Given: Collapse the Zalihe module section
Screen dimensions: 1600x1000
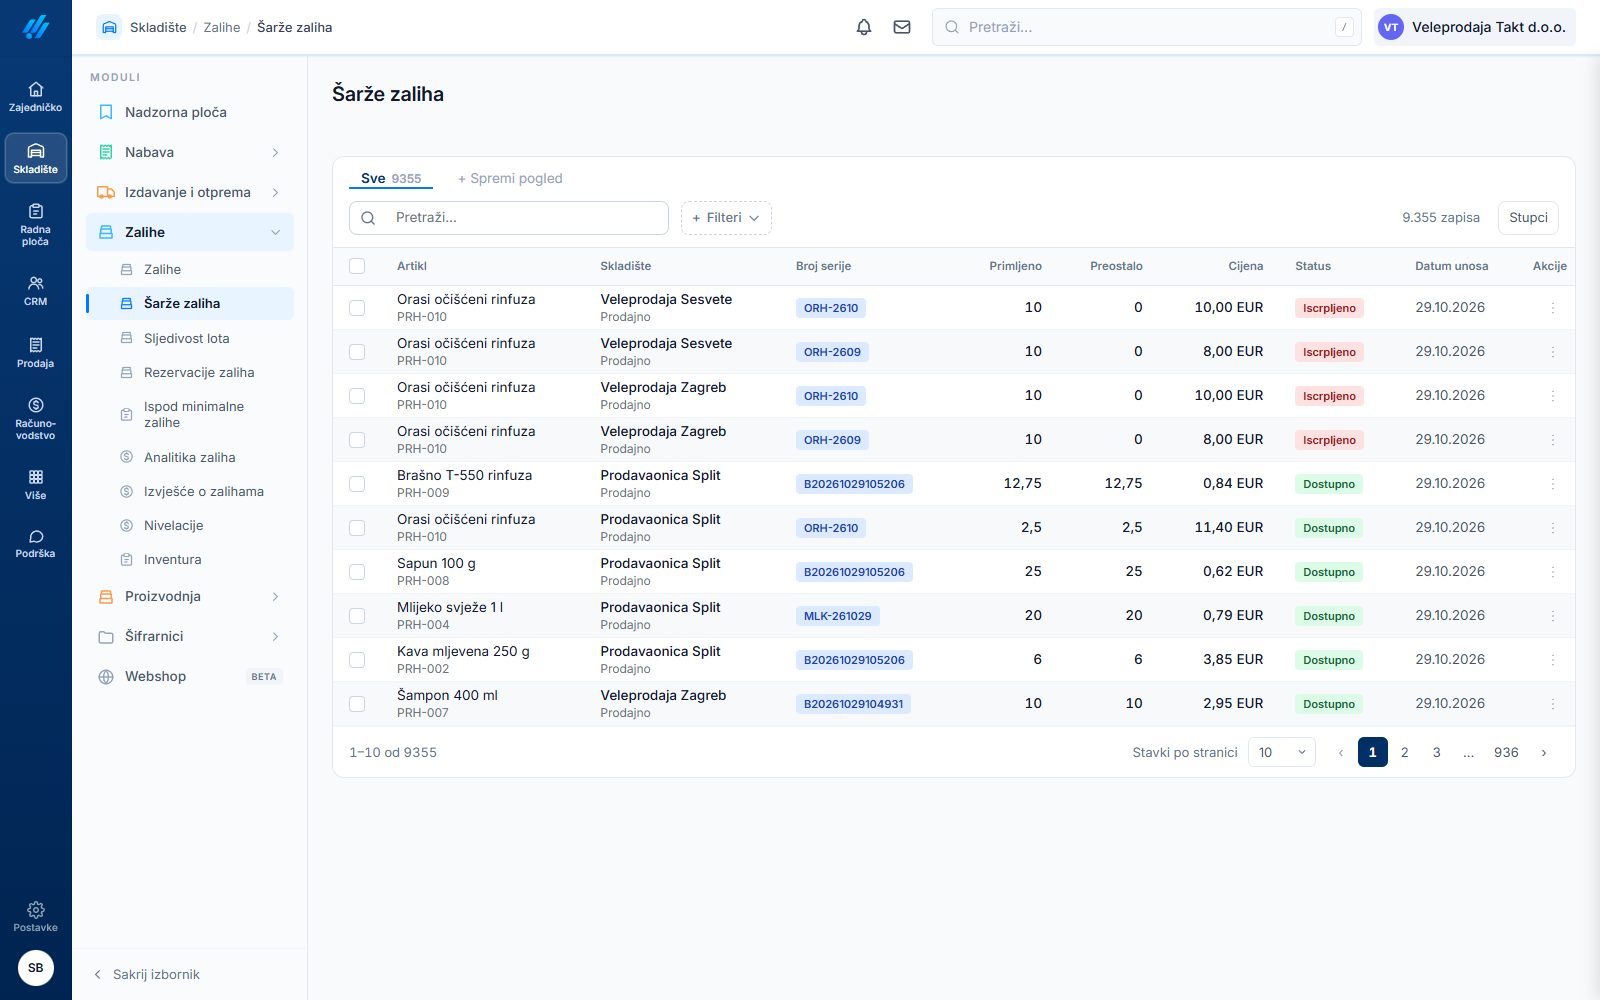Looking at the screenshot, I should [x=190, y=232].
